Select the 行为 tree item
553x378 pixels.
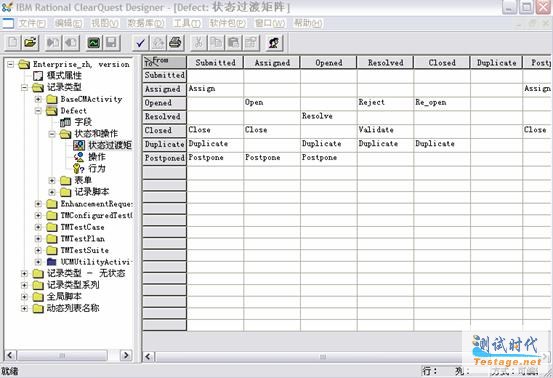[x=97, y=169]
